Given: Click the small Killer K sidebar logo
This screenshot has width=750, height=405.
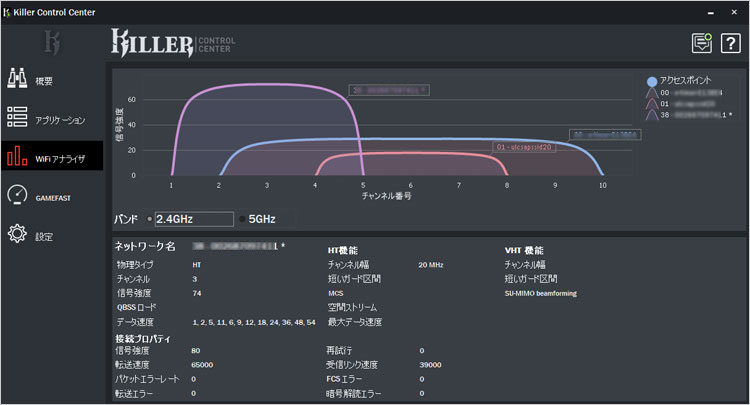Looking at the screenshot, I should [53, 43].
